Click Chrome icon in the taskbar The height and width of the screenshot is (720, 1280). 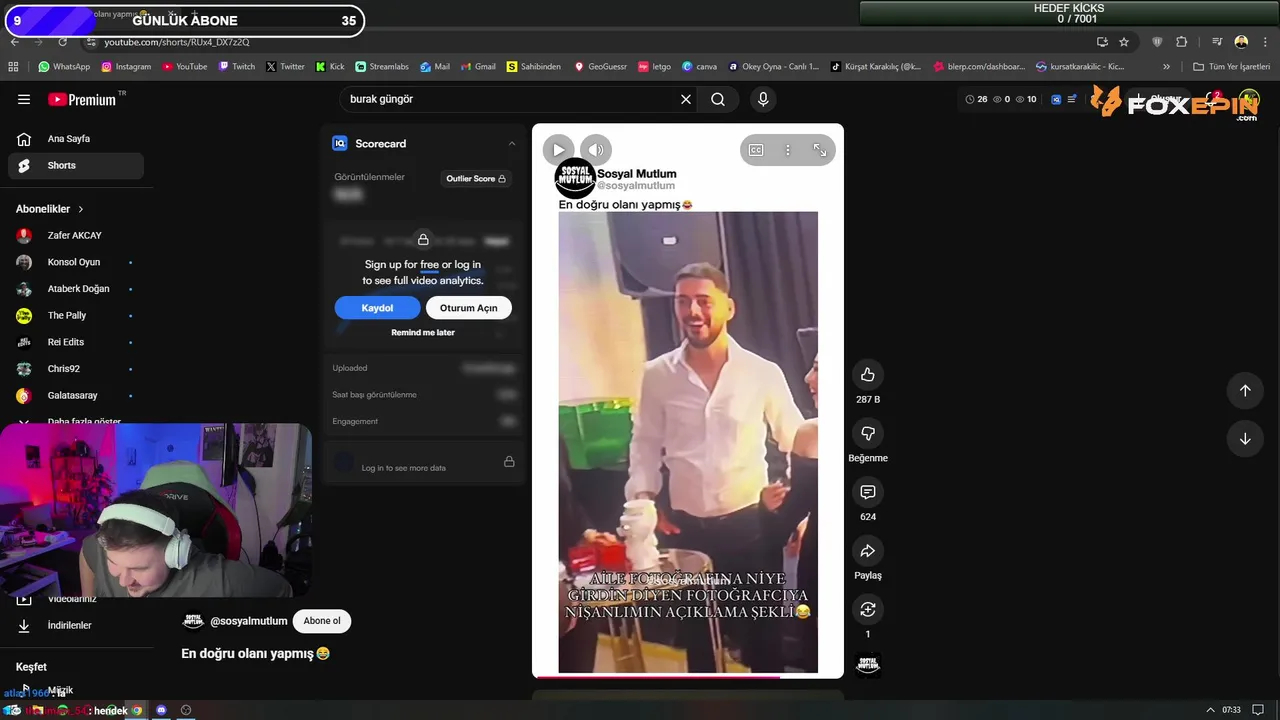137,710
